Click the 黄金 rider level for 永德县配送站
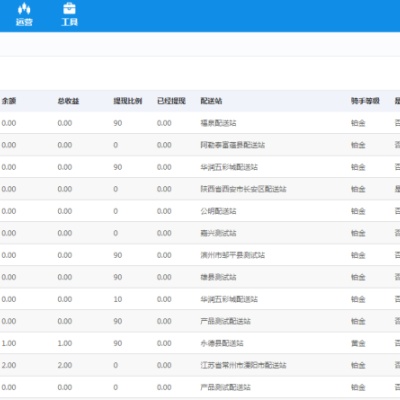 [358, 343]
